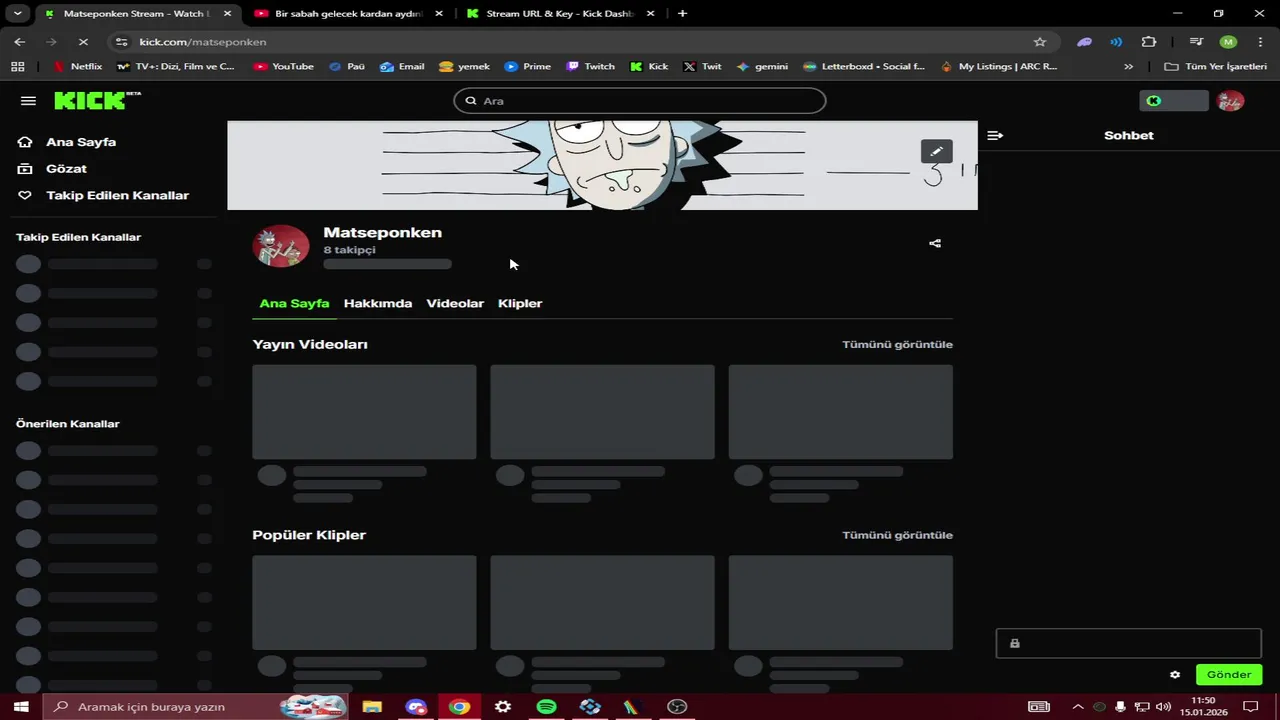This screenshot has width=1280, height=720.
Task: Go back with browser back arrow
Action: click(x=20, y=42)
